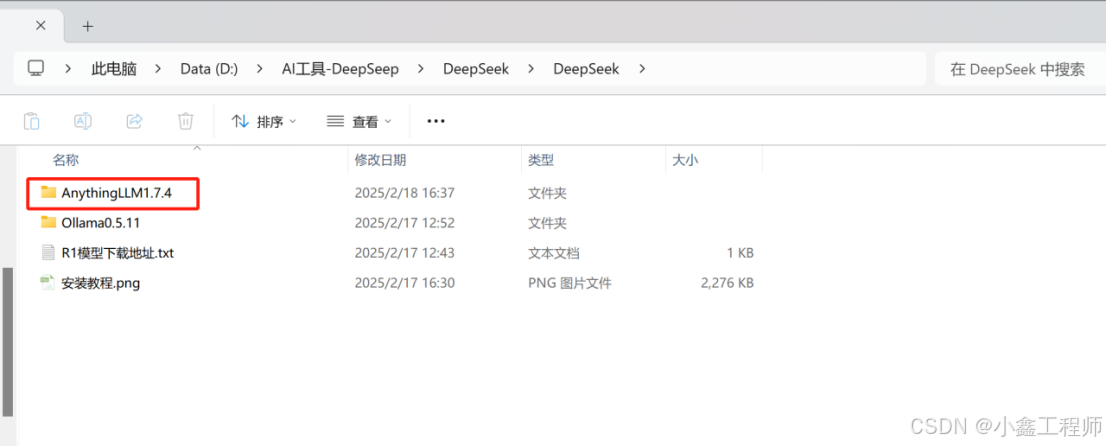
Task: Open the 排序 sort dropdown
Action: point(264,121)
